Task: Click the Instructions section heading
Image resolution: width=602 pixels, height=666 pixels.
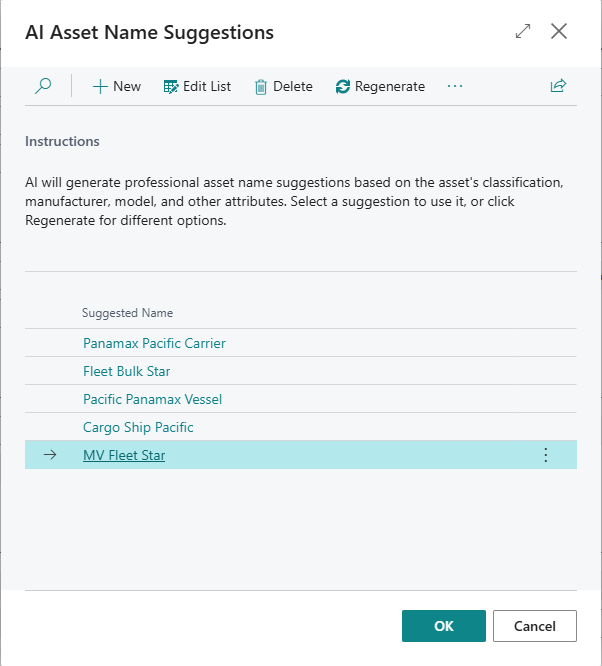Action: (62, 141)
